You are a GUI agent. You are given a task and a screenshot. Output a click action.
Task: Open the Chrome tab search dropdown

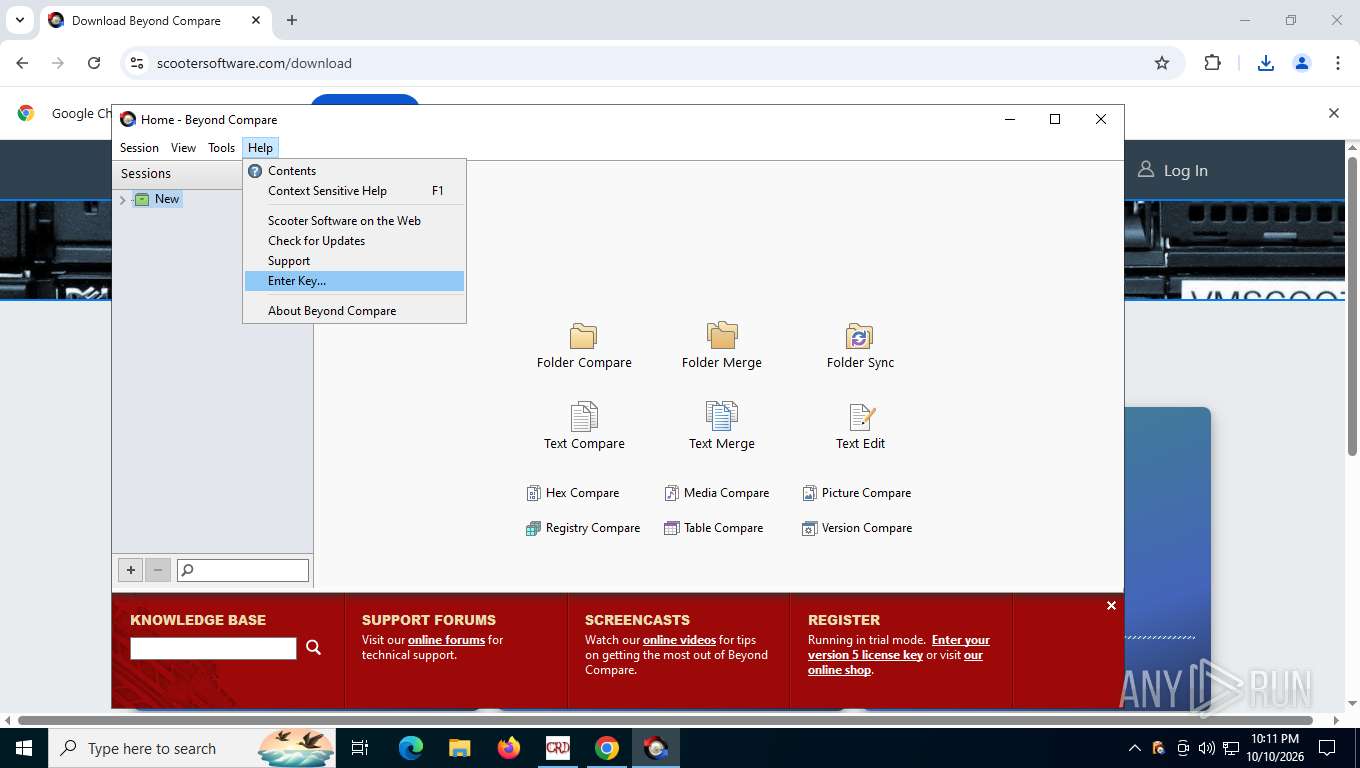(x=19, y=20)
